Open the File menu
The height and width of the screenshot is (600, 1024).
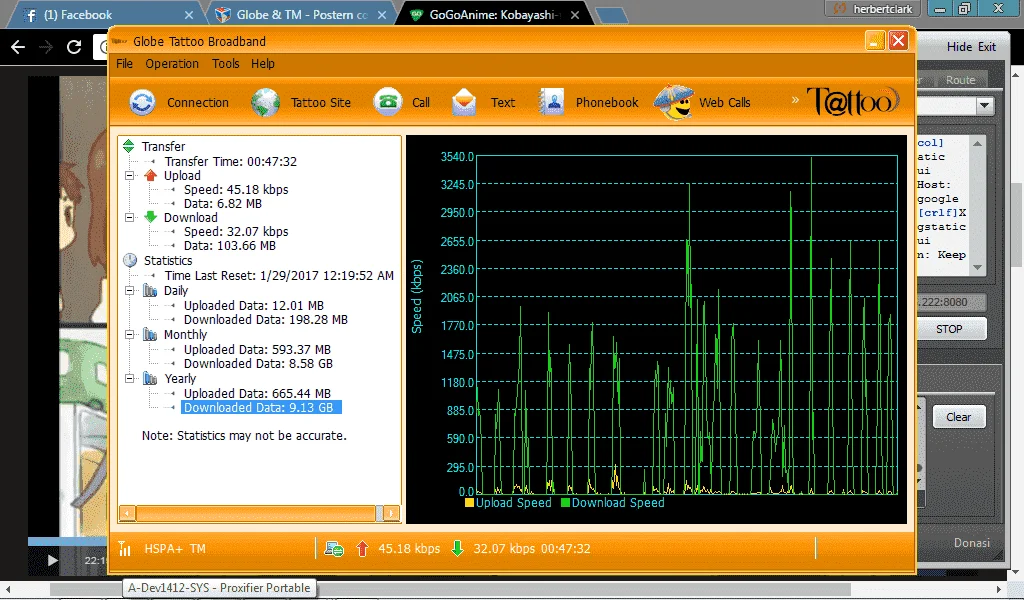coord(124,63)
